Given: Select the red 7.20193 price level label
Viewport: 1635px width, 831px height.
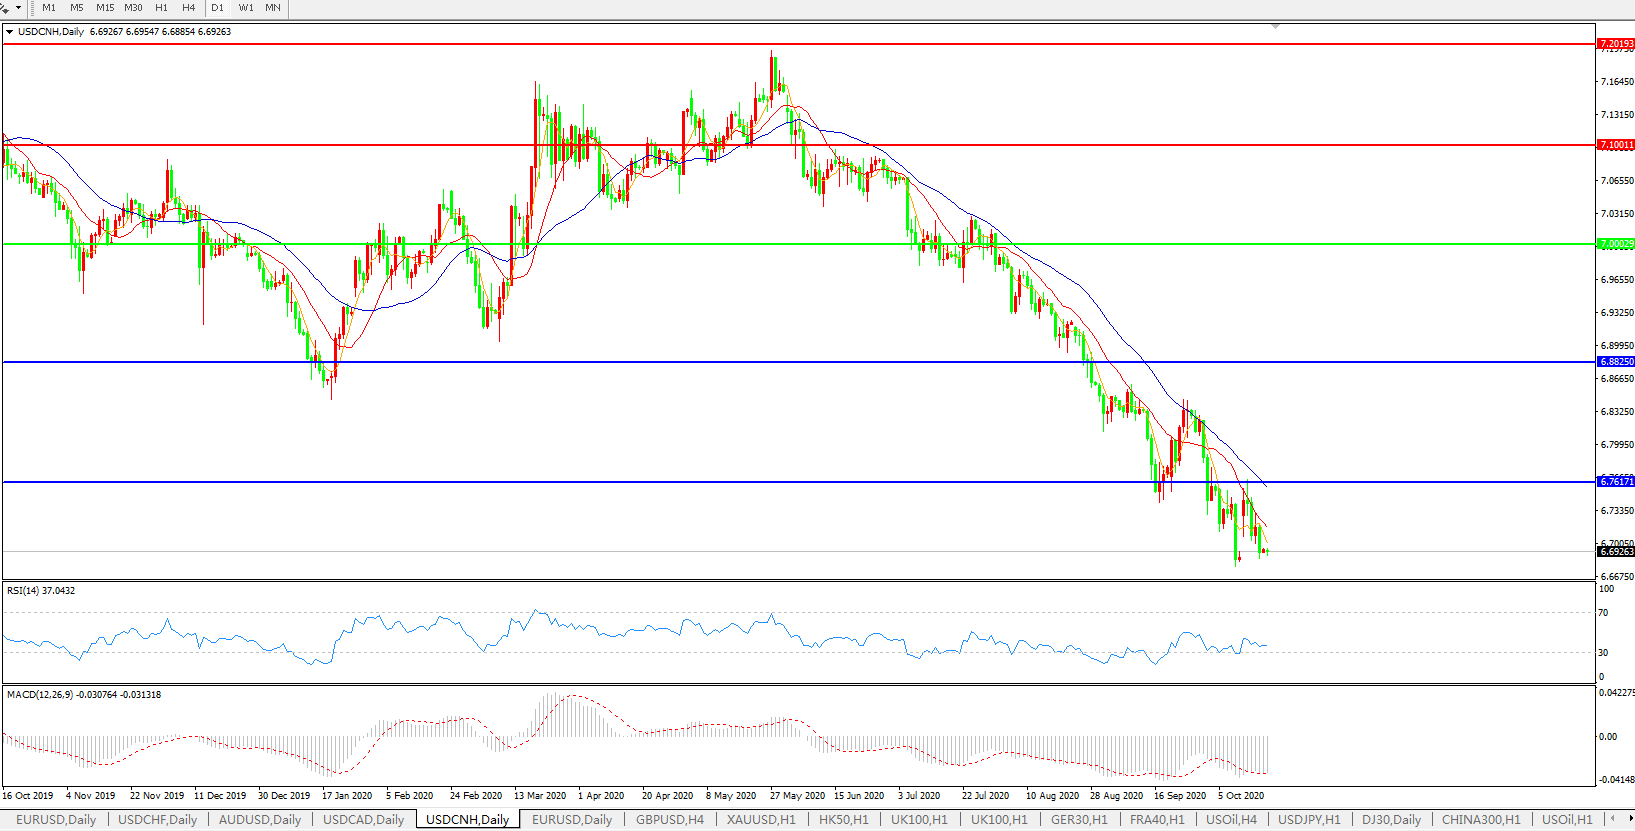Looking at the screenshot, I should click(x=1616, y=44).
